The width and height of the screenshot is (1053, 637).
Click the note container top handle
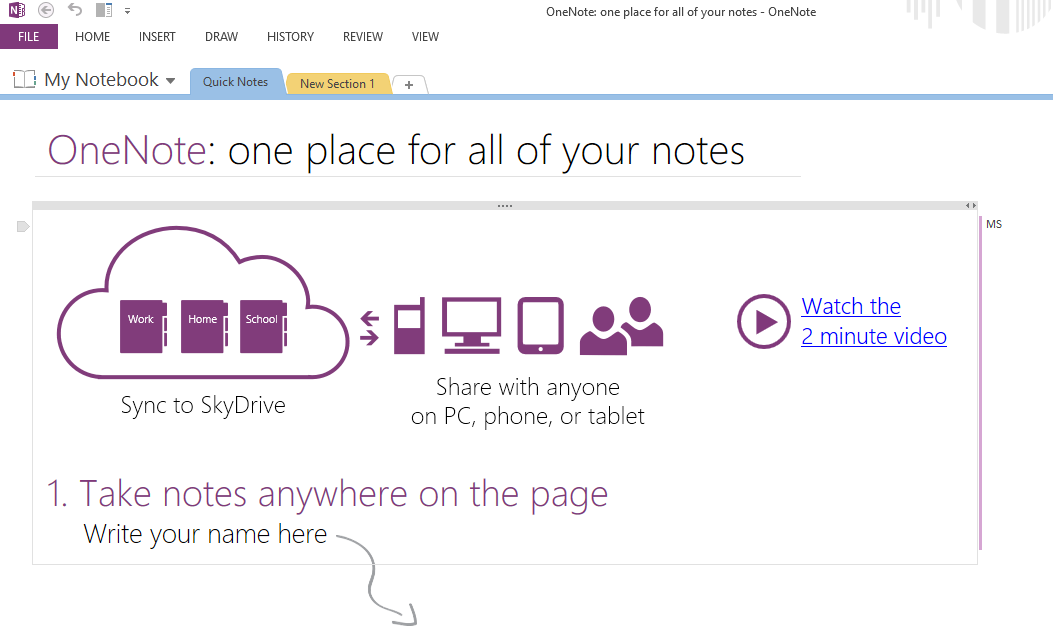(x=505, y=205)
